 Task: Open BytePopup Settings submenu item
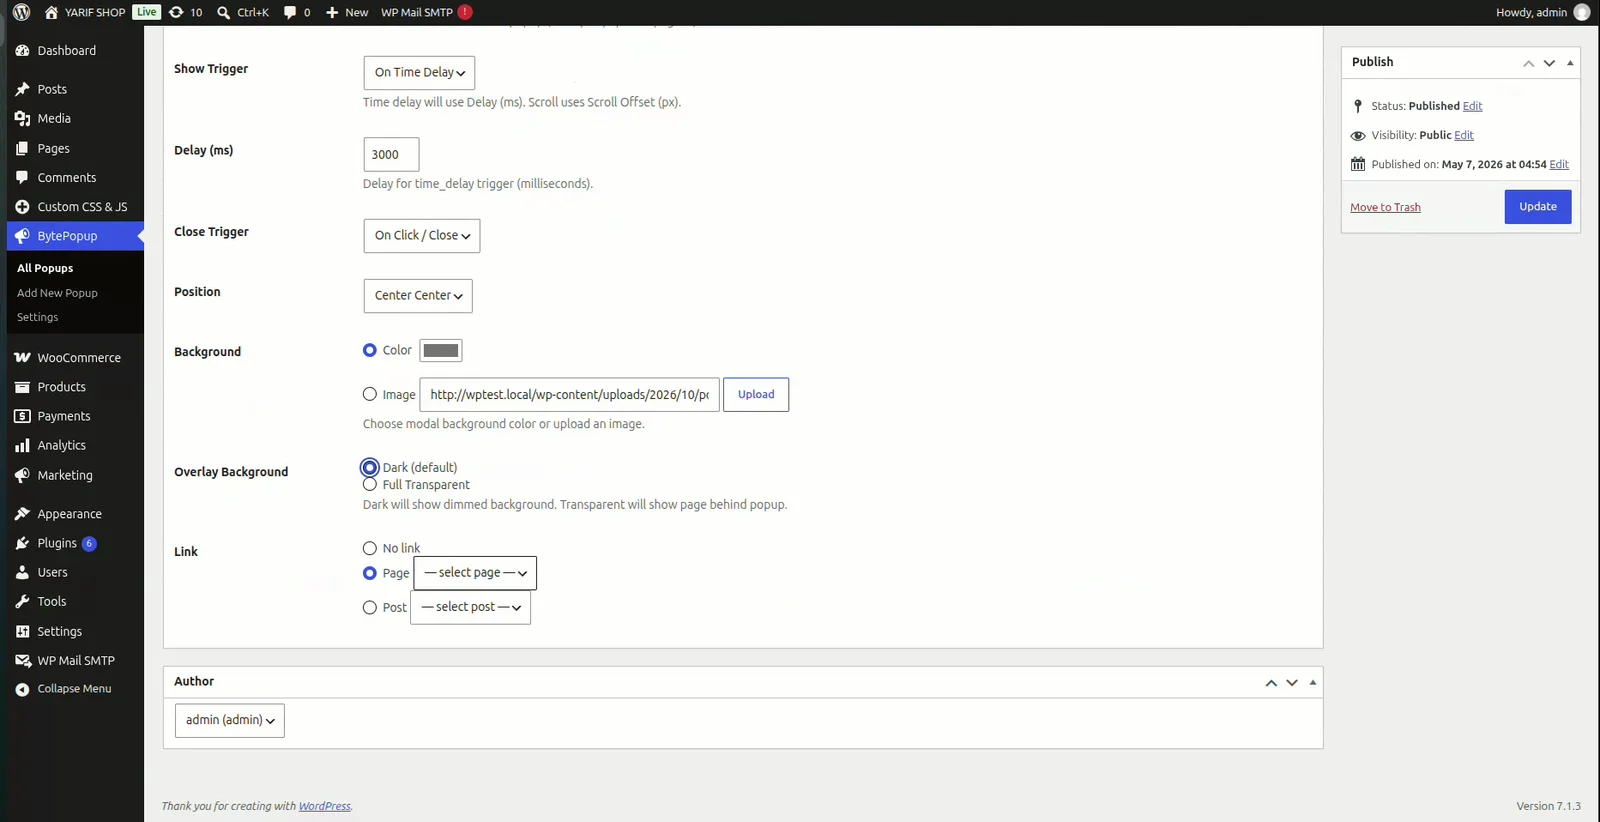pyautogui.click(x=38, y=317)
